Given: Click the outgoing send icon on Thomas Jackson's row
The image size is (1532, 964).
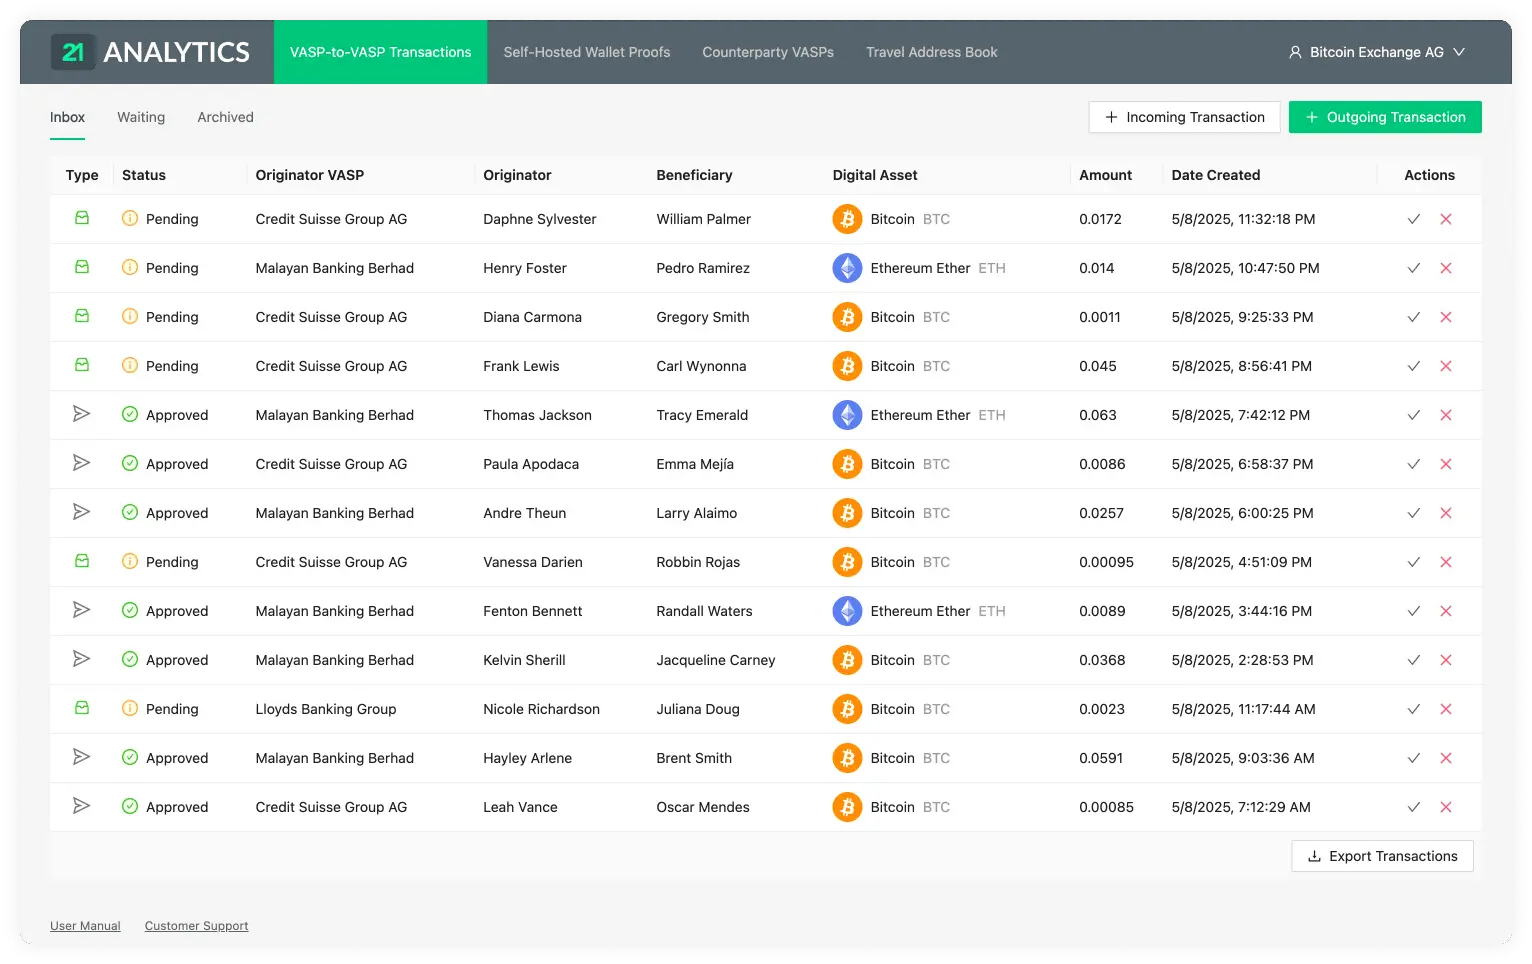Looking at the screenshot, I should pos(81,414).
